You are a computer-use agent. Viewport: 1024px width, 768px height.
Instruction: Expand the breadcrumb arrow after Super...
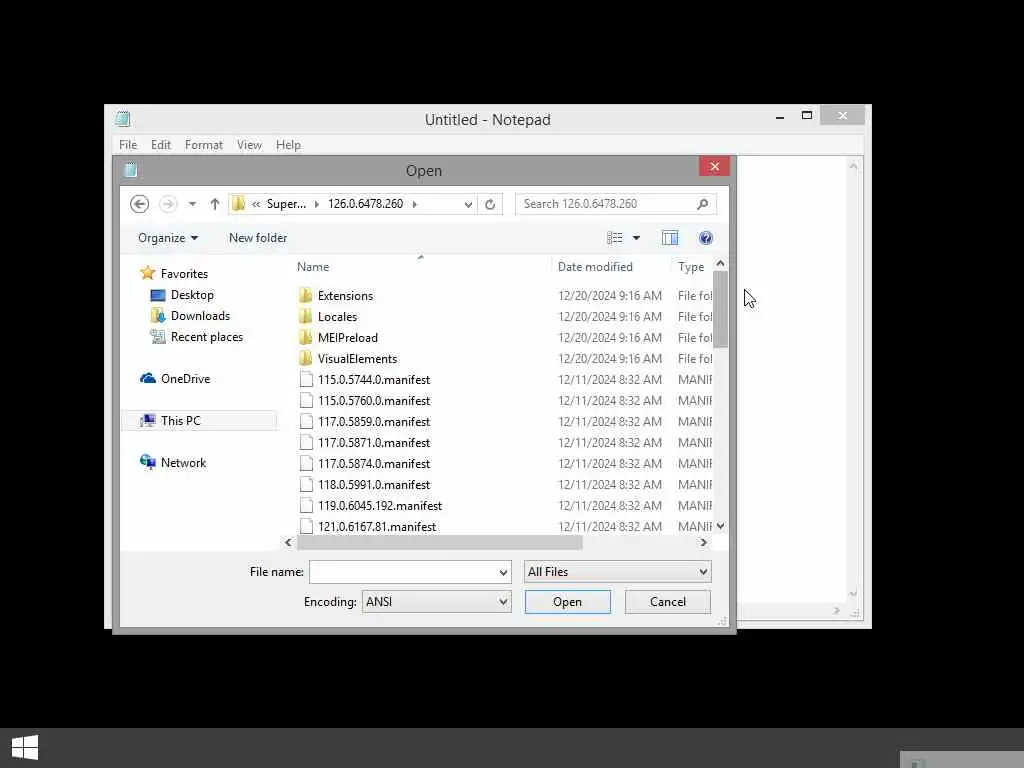pyautogui.click(x=317, y=204)
